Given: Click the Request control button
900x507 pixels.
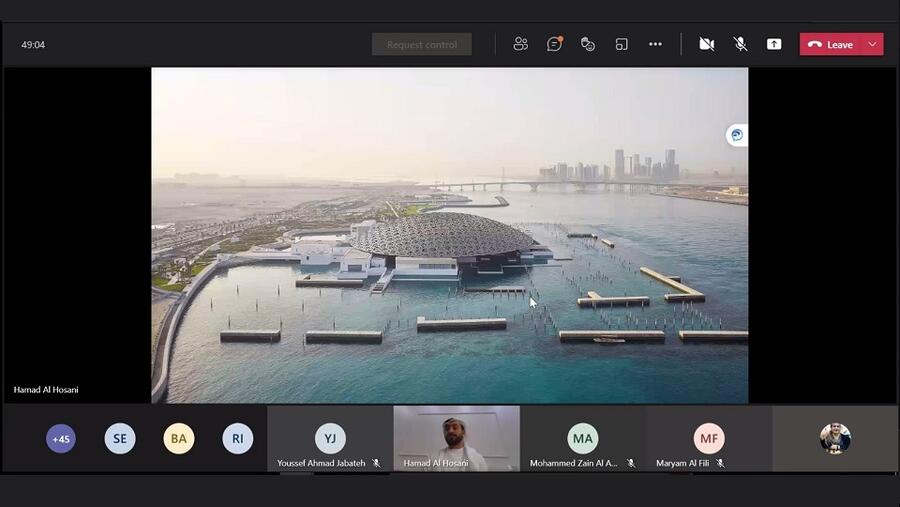Looking at the screenshot, I should click(421, 44).
